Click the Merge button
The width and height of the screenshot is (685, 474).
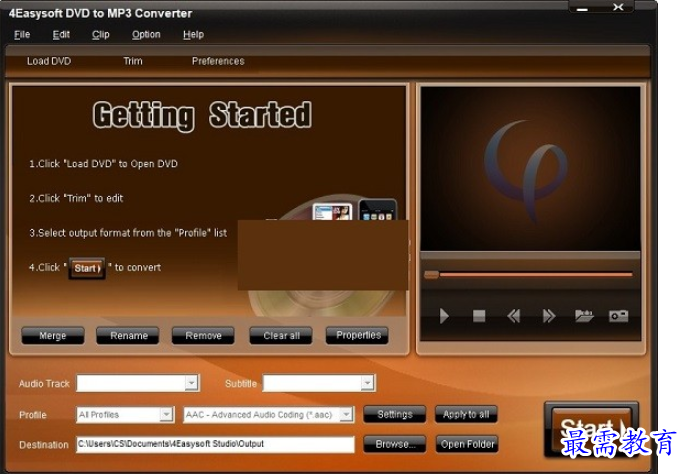click(53, 336)
